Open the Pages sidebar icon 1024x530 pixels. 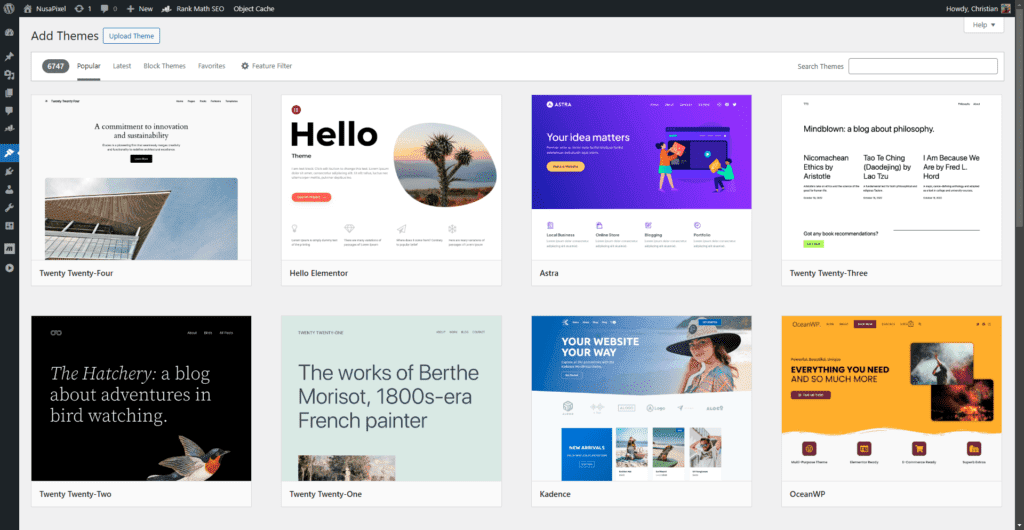click(9, 92)
